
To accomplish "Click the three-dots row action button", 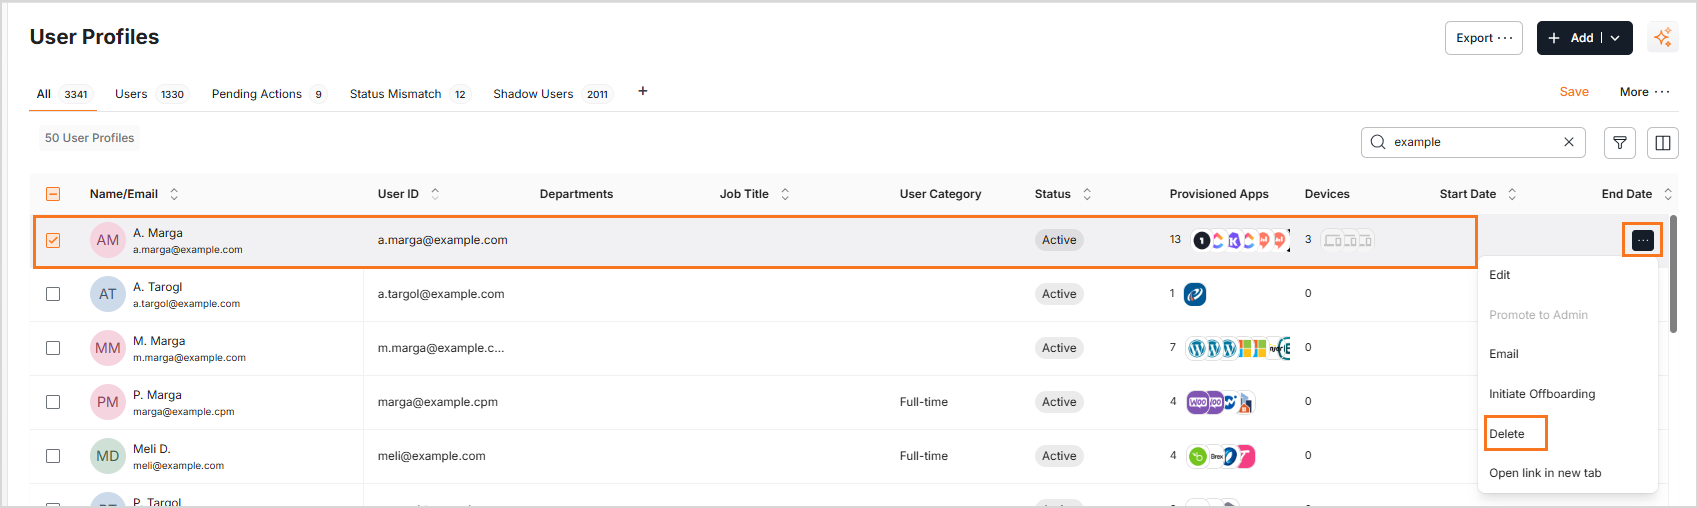I will pos(1642,240).
